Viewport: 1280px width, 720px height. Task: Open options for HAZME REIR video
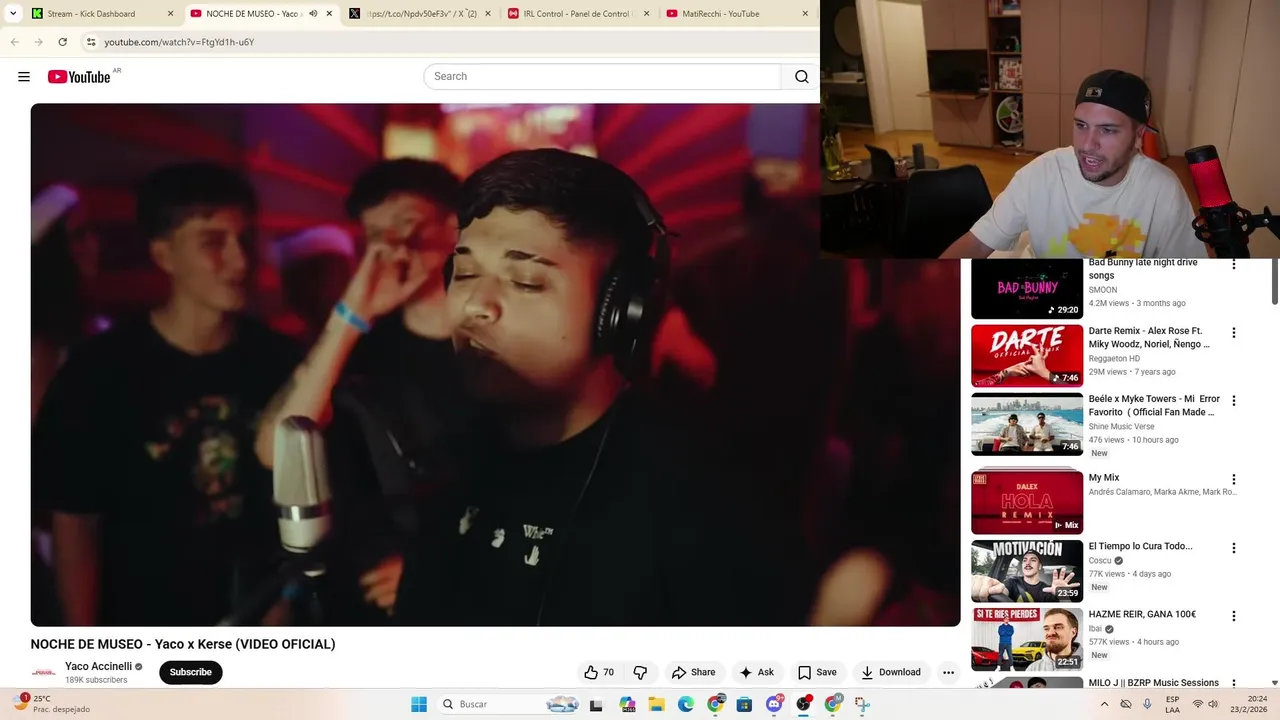(x=1233, y=616)
